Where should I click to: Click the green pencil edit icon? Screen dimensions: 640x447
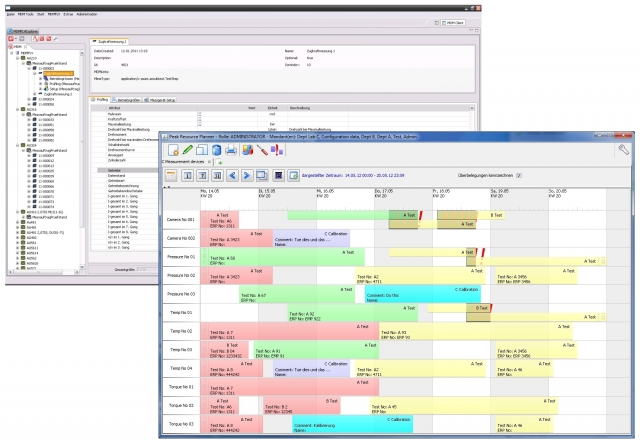[x=187, y=150]
